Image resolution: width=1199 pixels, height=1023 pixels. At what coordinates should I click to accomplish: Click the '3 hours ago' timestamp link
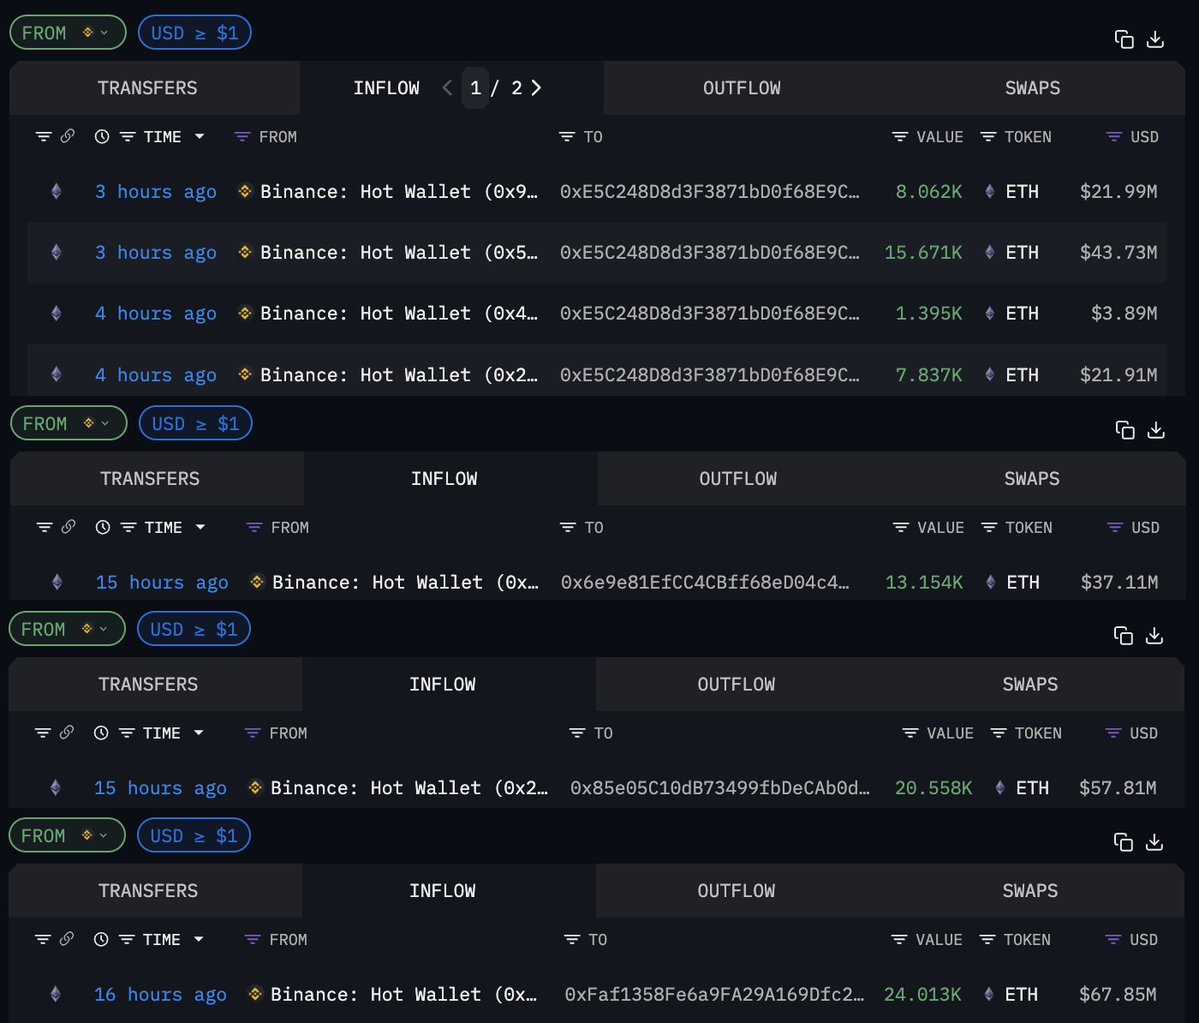coord(155,191)
